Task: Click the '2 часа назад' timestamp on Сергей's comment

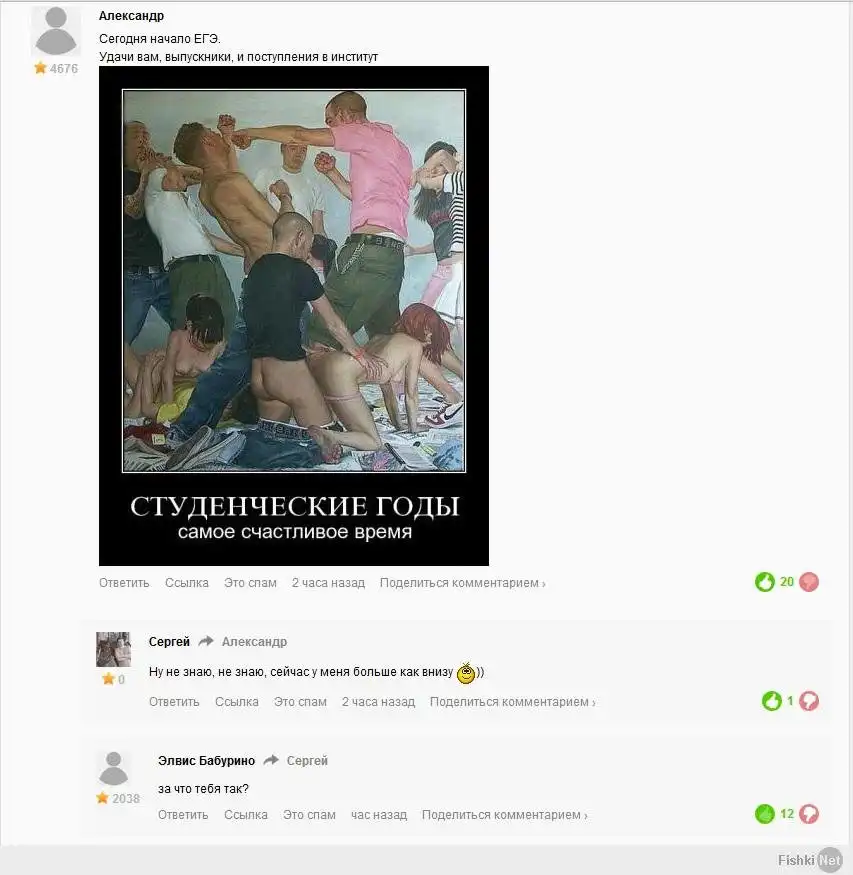Action: [x=378, y=701]
